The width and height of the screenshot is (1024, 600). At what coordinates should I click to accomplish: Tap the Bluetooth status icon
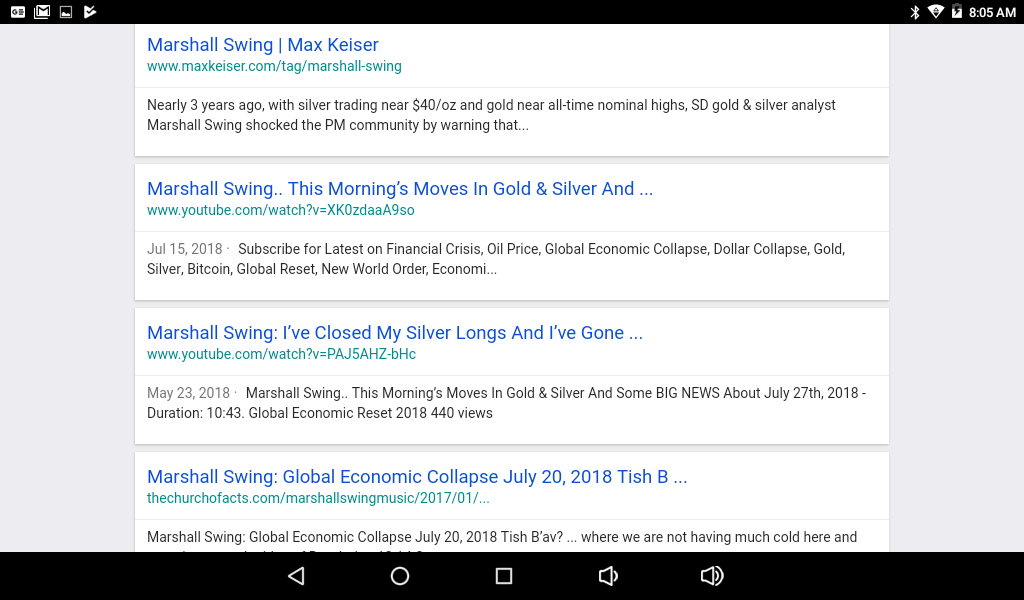(x=914, y=12)
